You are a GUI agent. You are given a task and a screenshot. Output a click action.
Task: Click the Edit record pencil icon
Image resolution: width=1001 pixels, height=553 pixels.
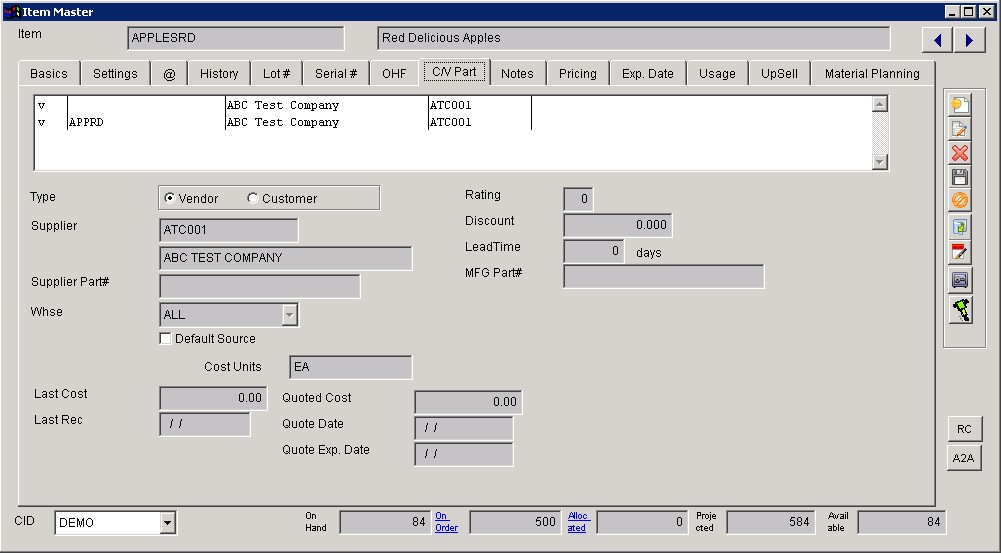pyautogui.click(x=960, y=128)
